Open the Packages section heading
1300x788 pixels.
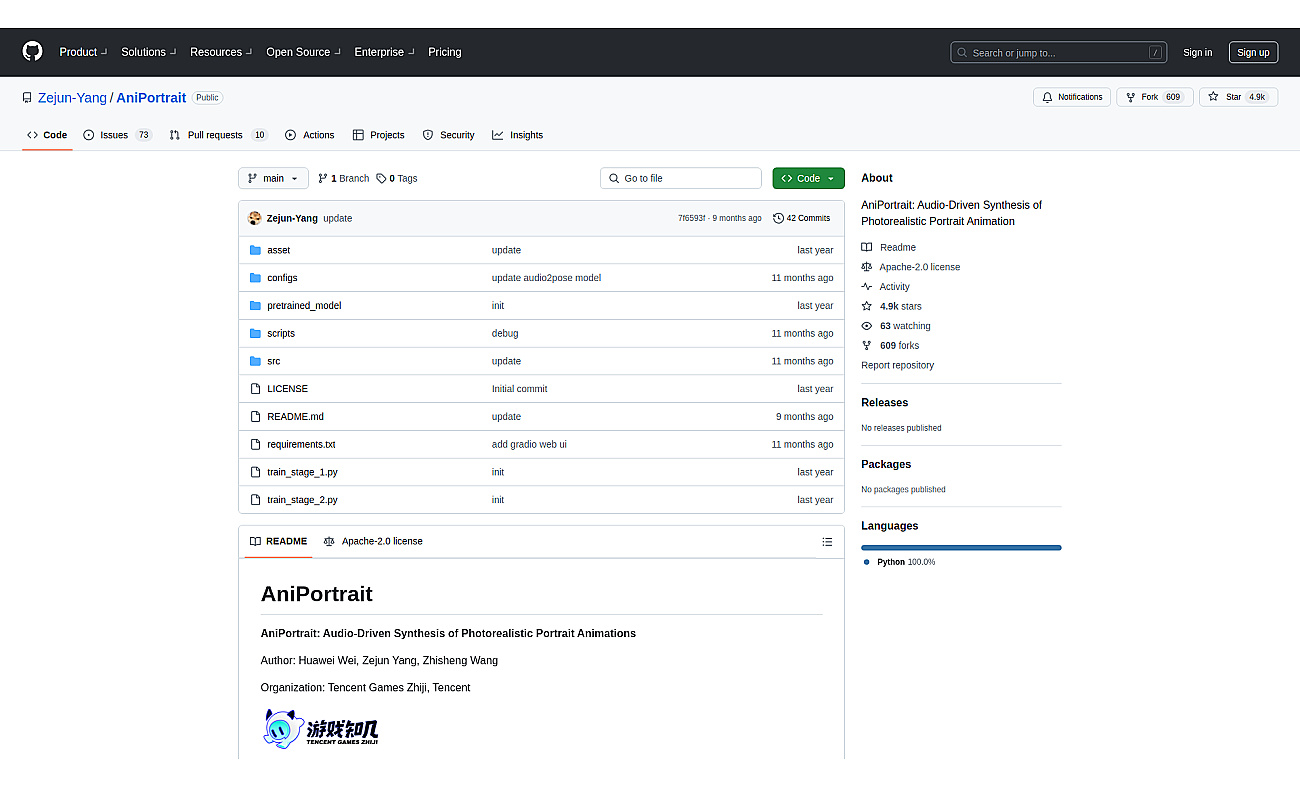[x=886, y=464]
